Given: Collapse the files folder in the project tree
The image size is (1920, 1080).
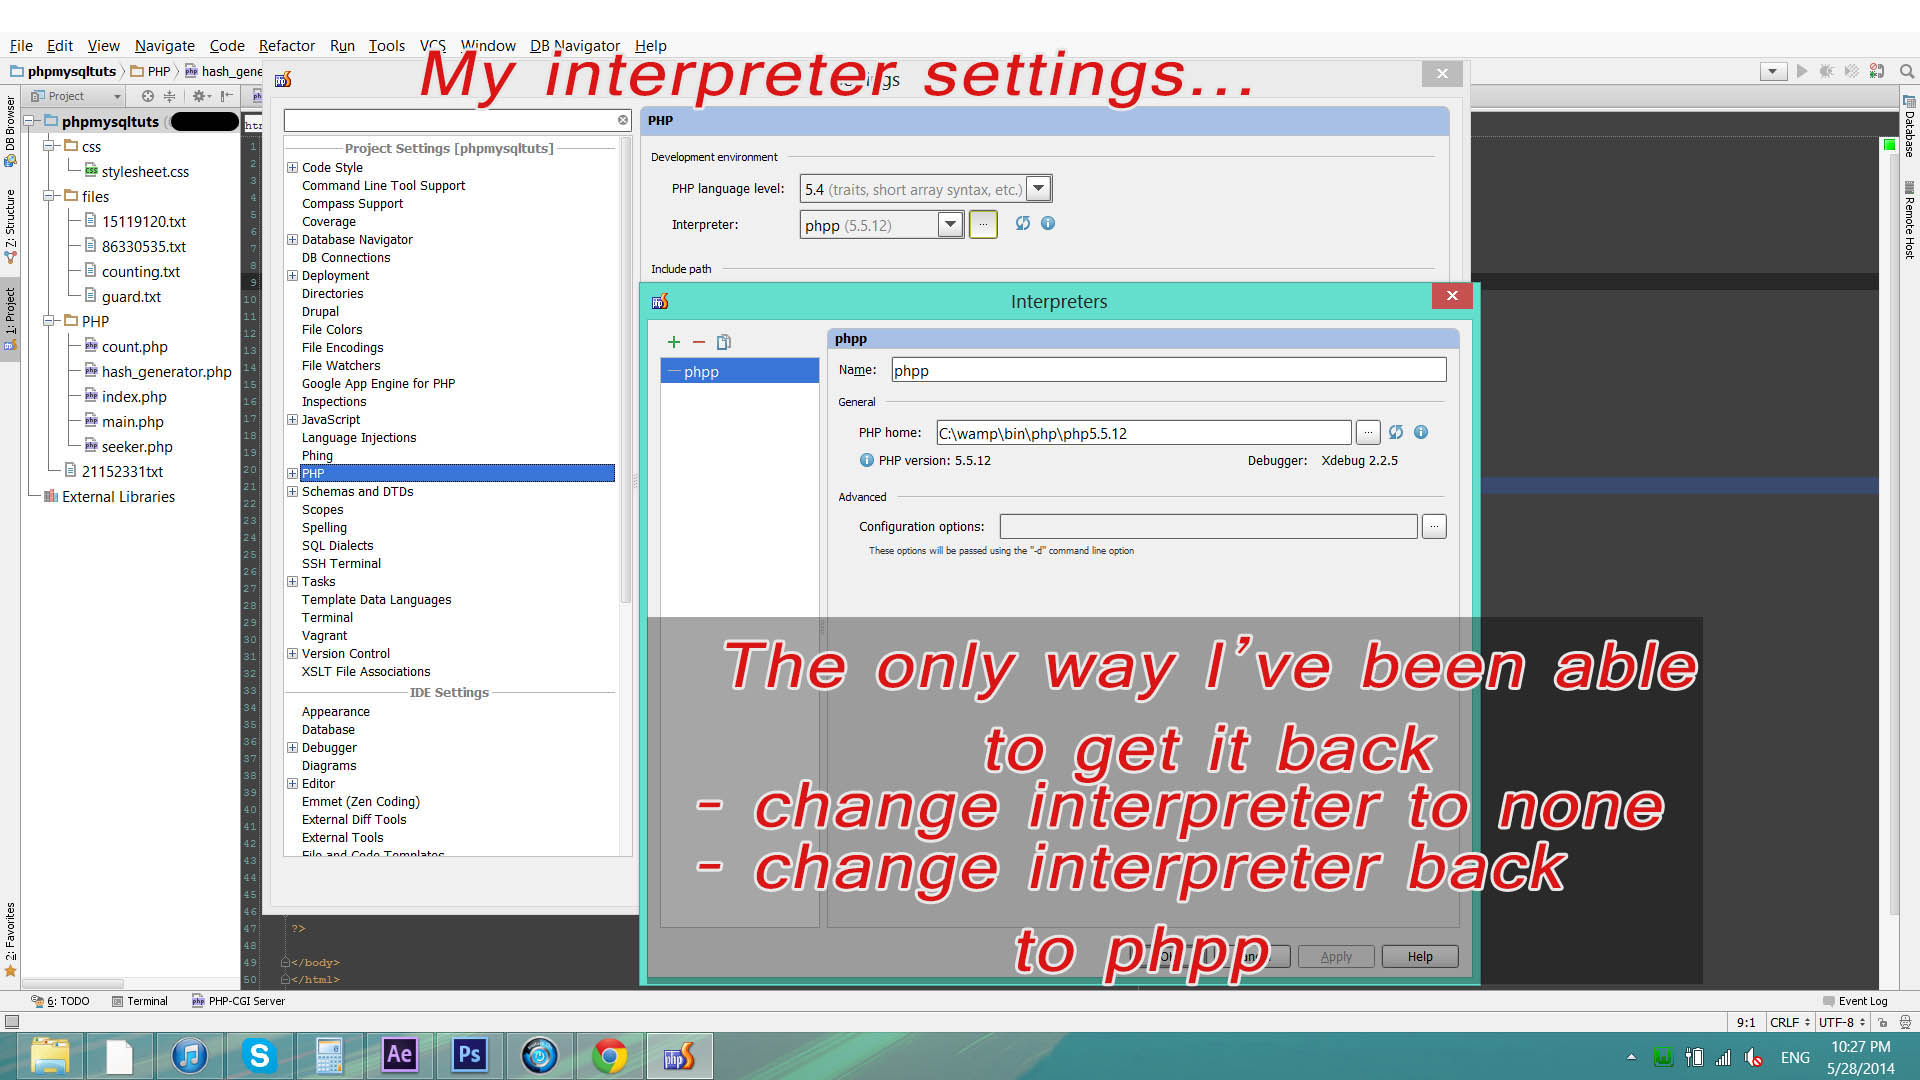Looking at the screenshot, I should 48,196.
